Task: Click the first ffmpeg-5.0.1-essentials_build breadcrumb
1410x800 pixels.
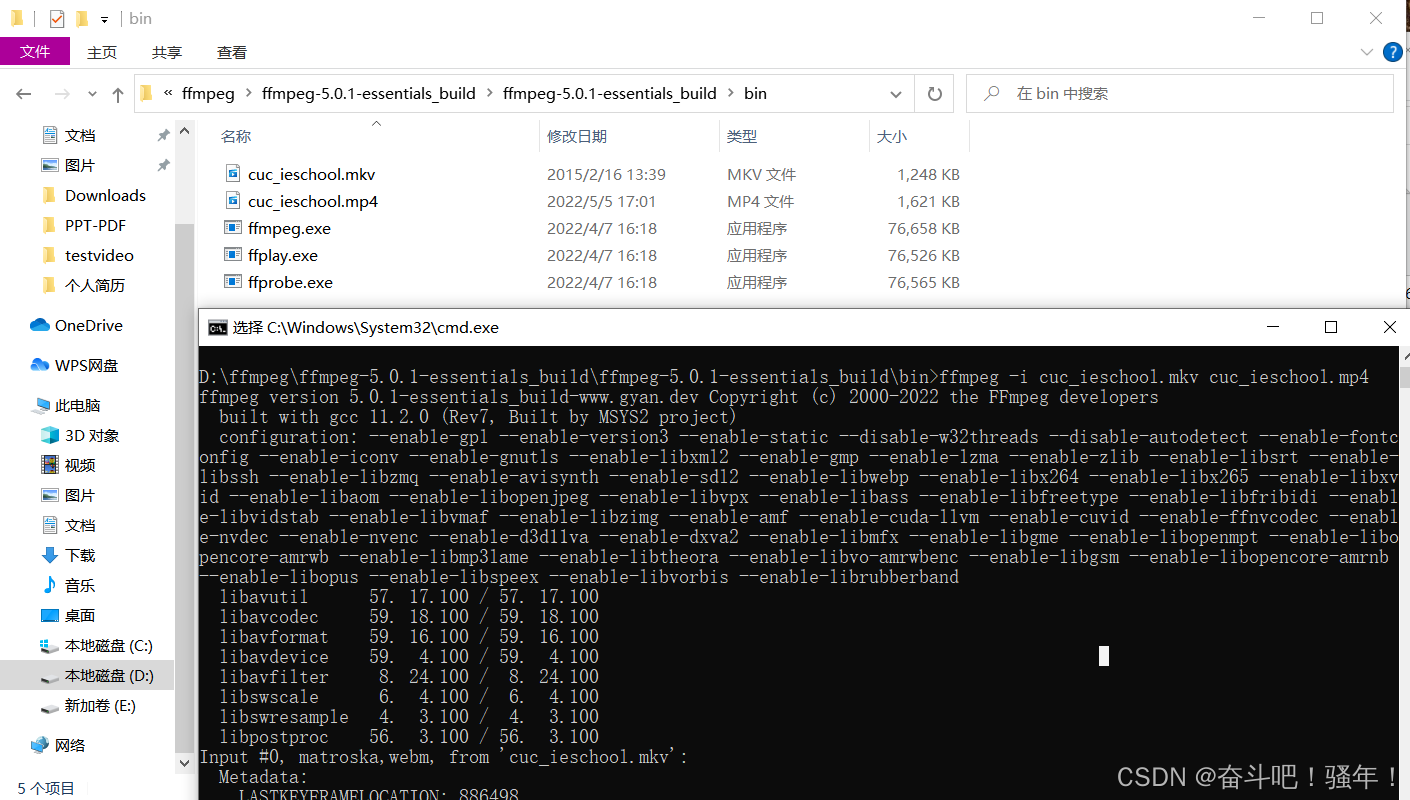Action: tap(369, 93)
